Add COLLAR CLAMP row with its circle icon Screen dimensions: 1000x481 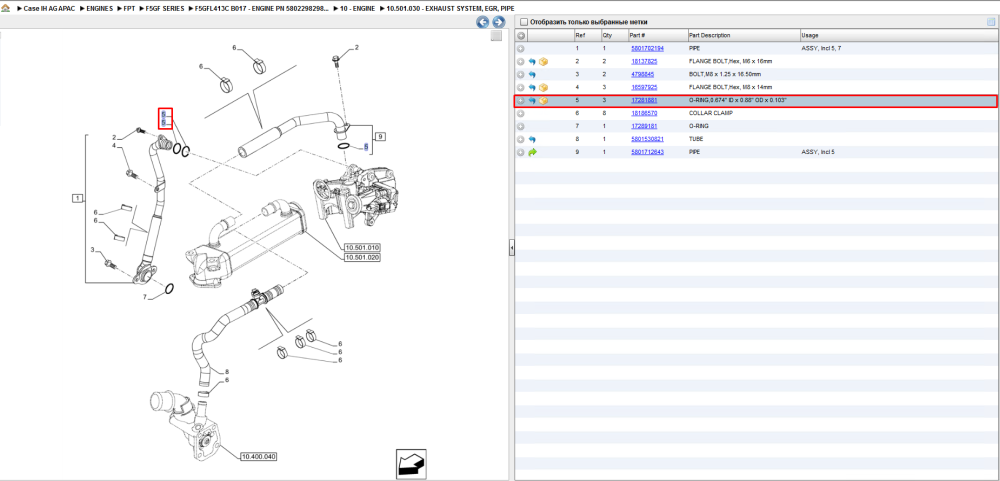521,114
